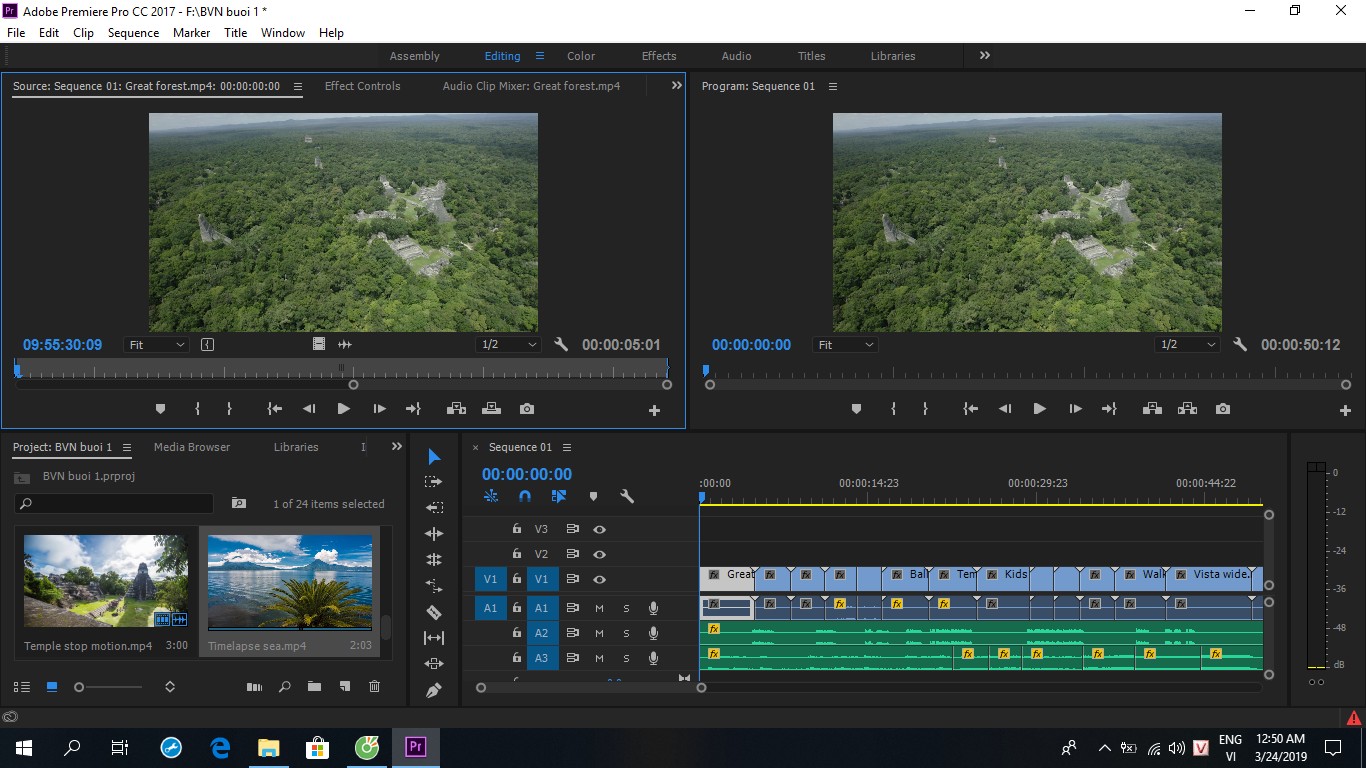The height and width of the screenshot is (768, 1366).
Task: Switch to Effect Controls tab
Action: pos(362,86)
